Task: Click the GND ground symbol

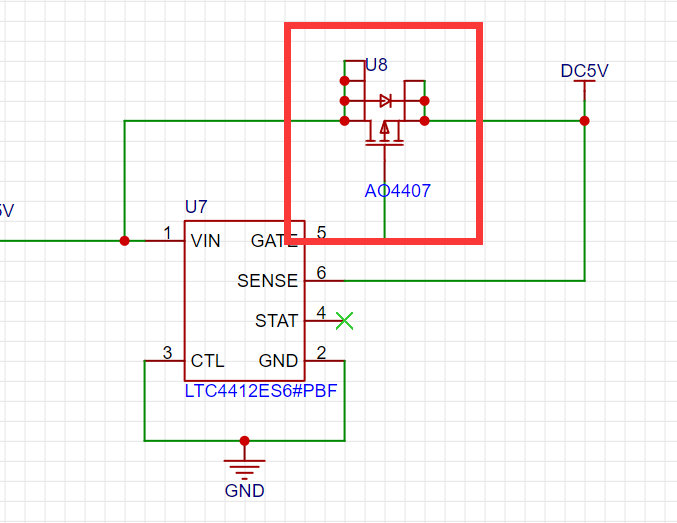Action: (244, 469)
